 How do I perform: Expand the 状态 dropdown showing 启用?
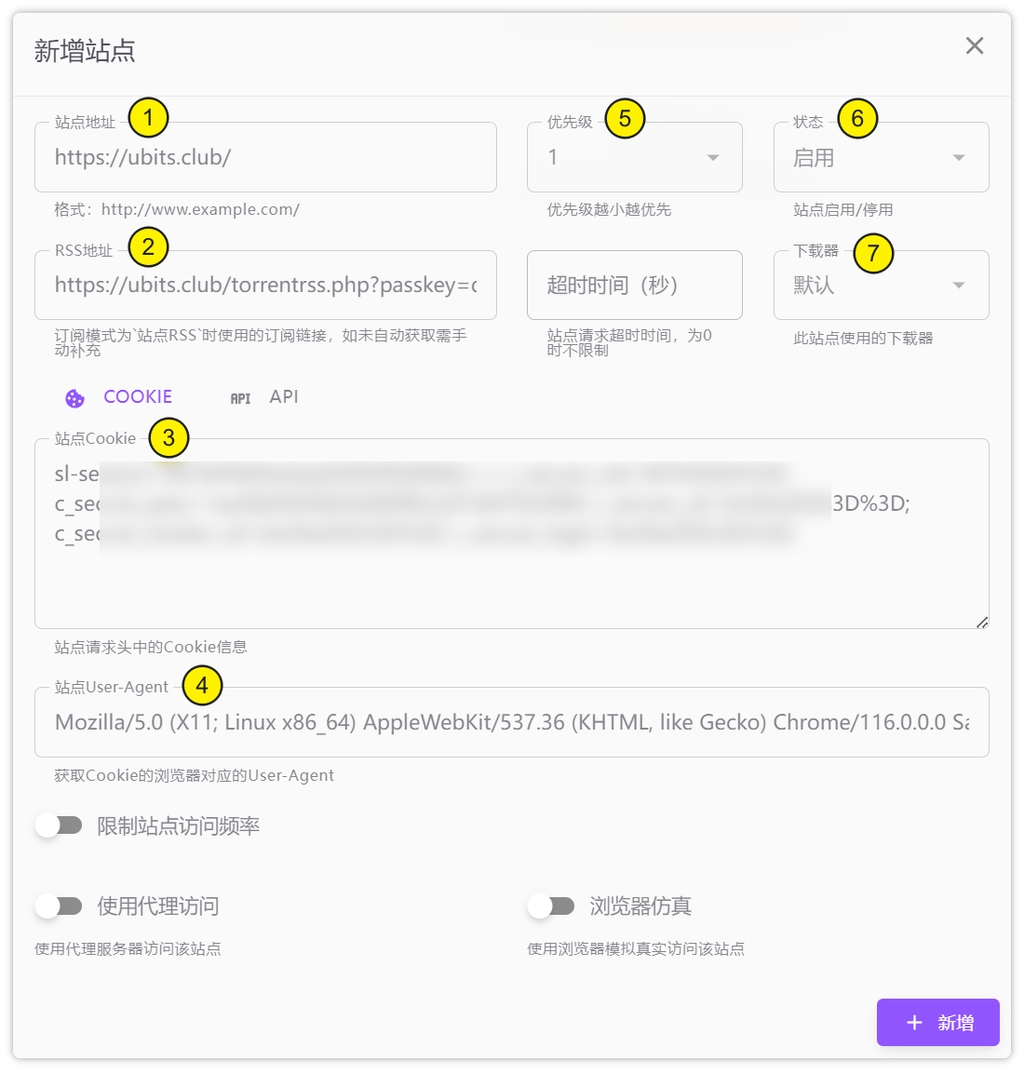pos(881,158)
